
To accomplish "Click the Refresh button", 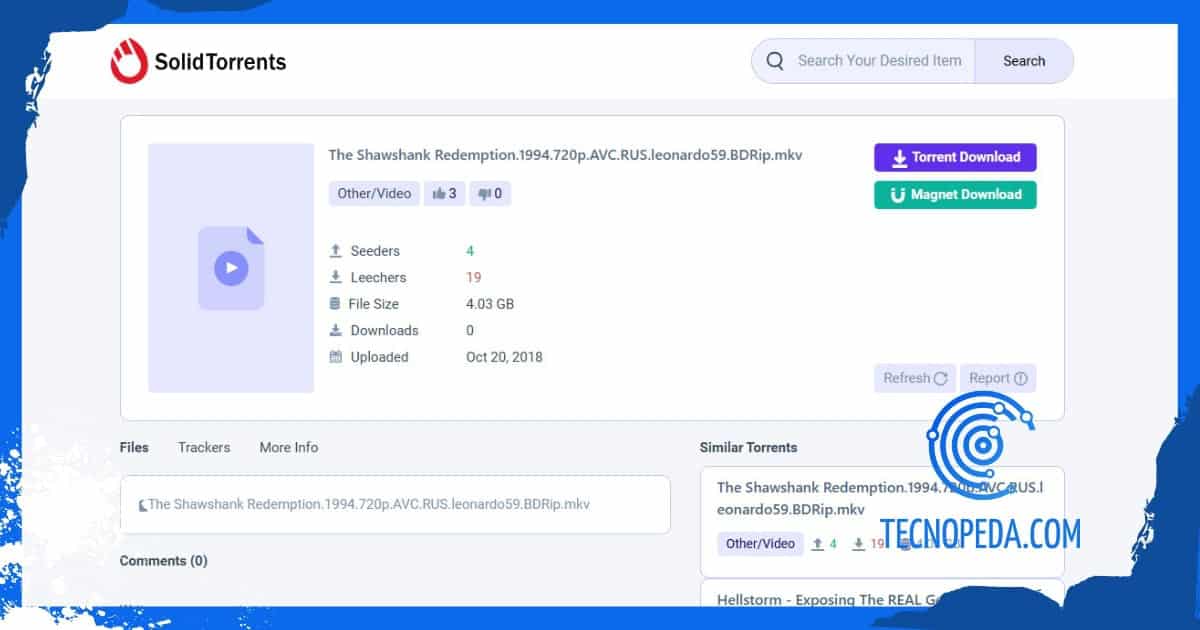I will pyautogui.click(x=915, y=378).
